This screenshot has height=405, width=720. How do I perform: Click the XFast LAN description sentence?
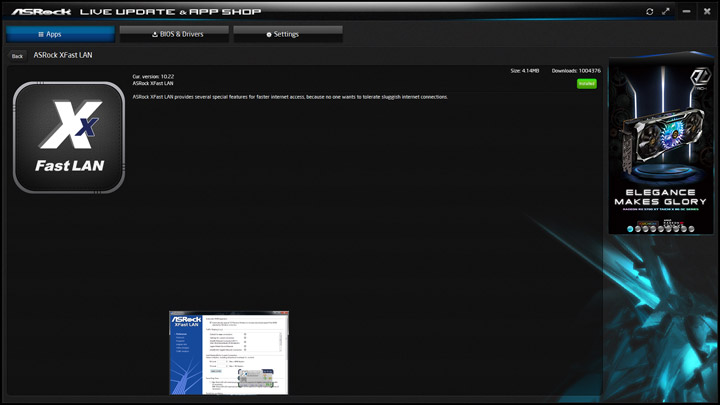[290, 97]
